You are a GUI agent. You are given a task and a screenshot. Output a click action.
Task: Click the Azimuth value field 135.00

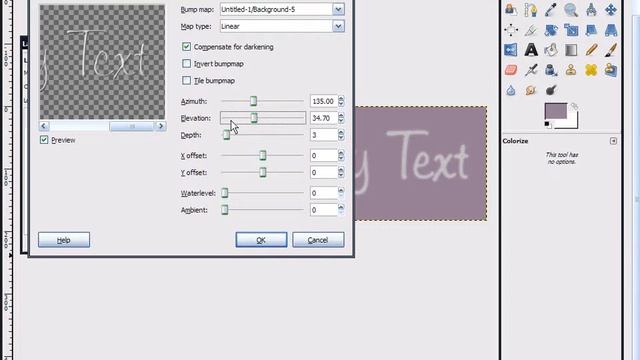click(x=323, y=101)
